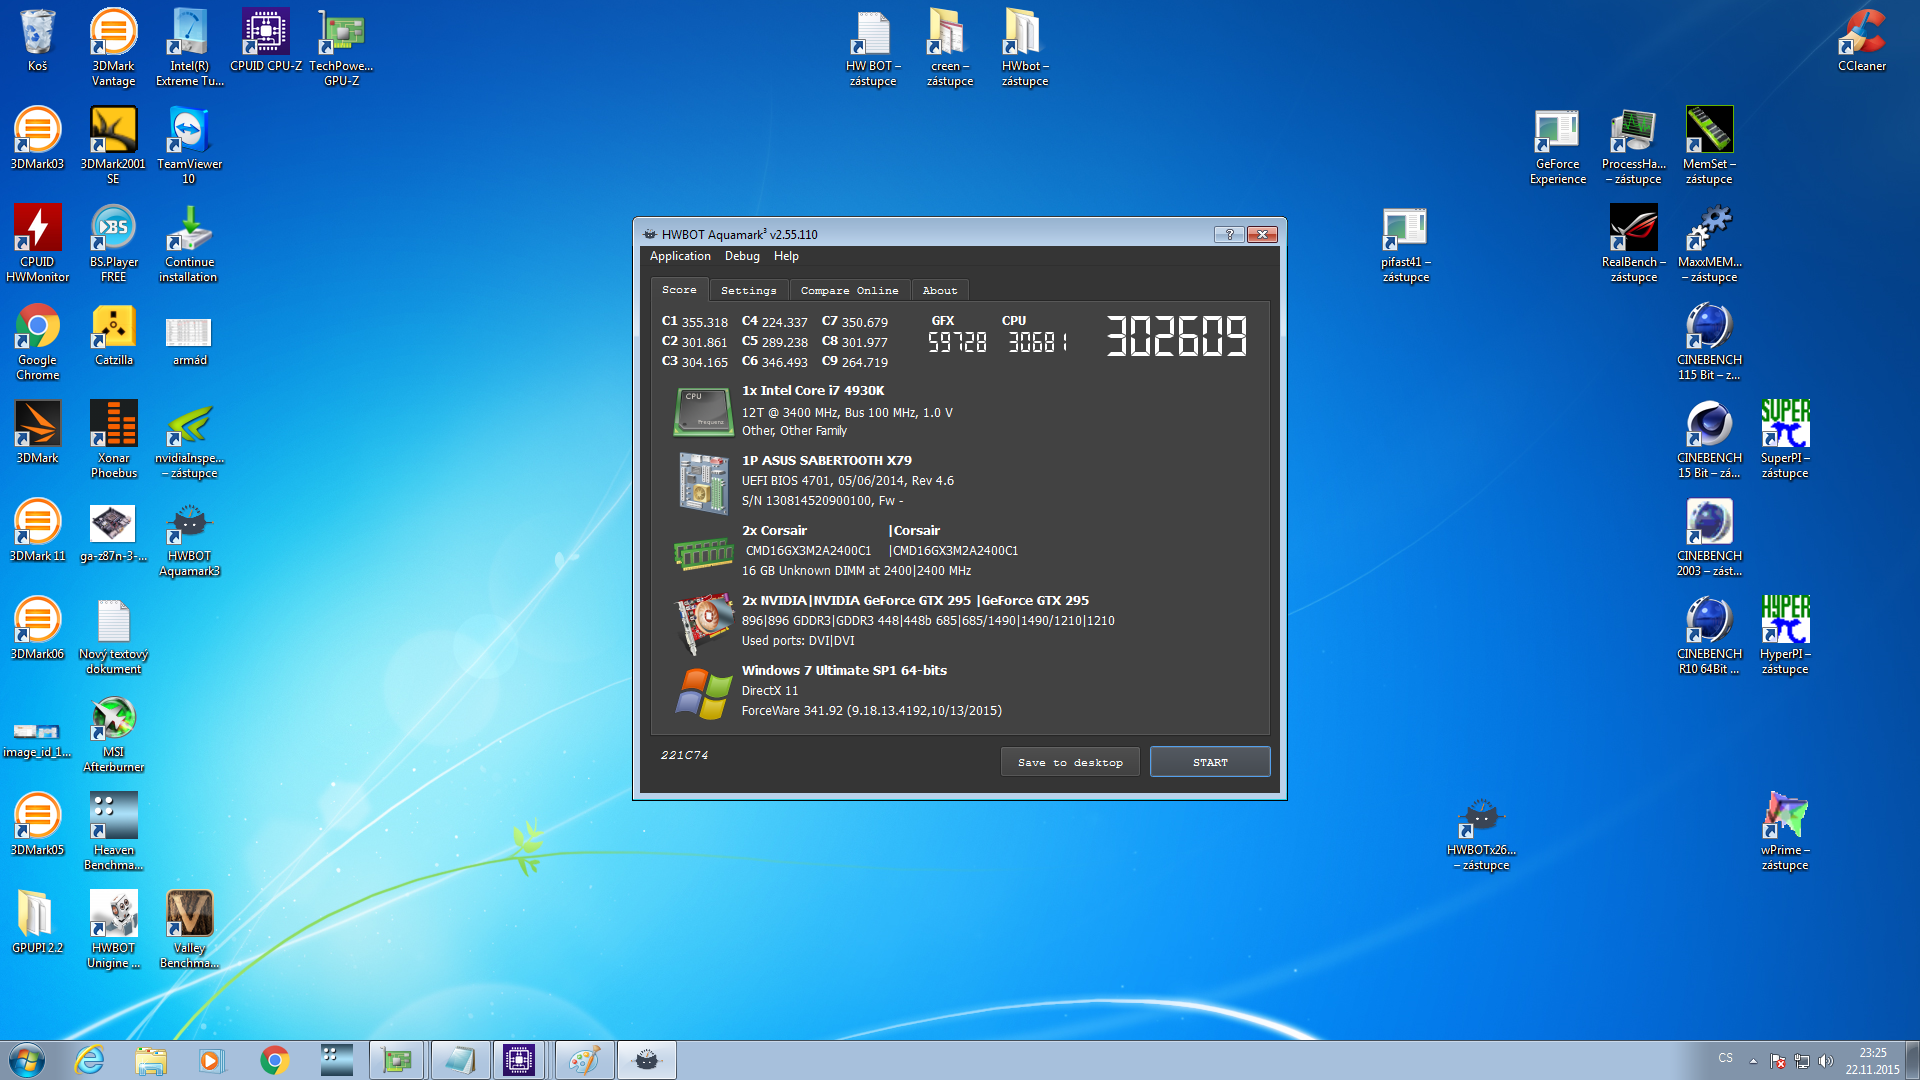Click the CPU chip icon in Aquamark

704,412
